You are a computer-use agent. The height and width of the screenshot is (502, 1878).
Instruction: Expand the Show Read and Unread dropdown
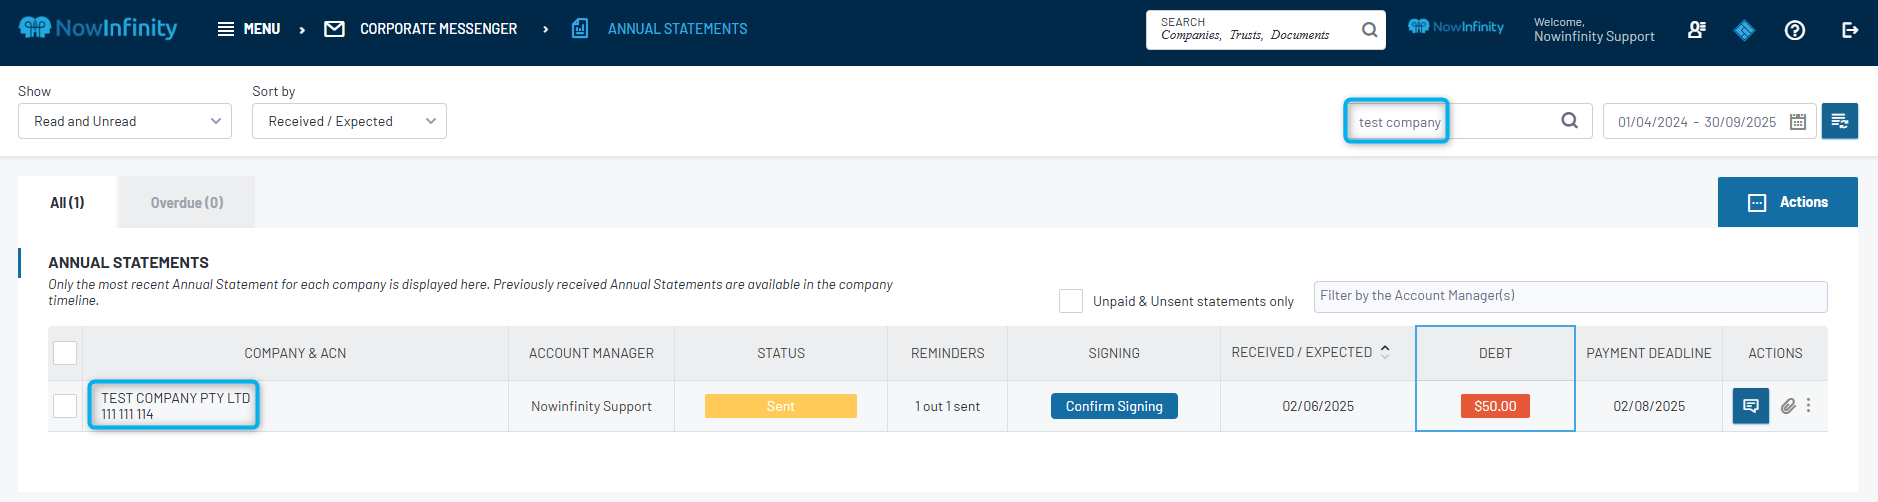125,121
